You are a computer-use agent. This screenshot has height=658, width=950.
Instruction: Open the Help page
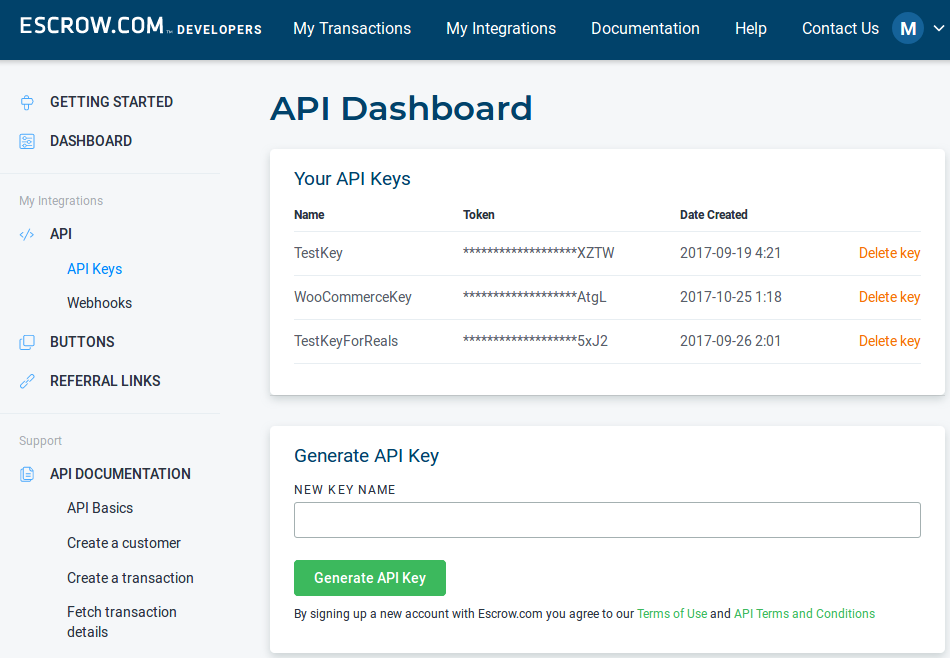[x=750, y=28]
